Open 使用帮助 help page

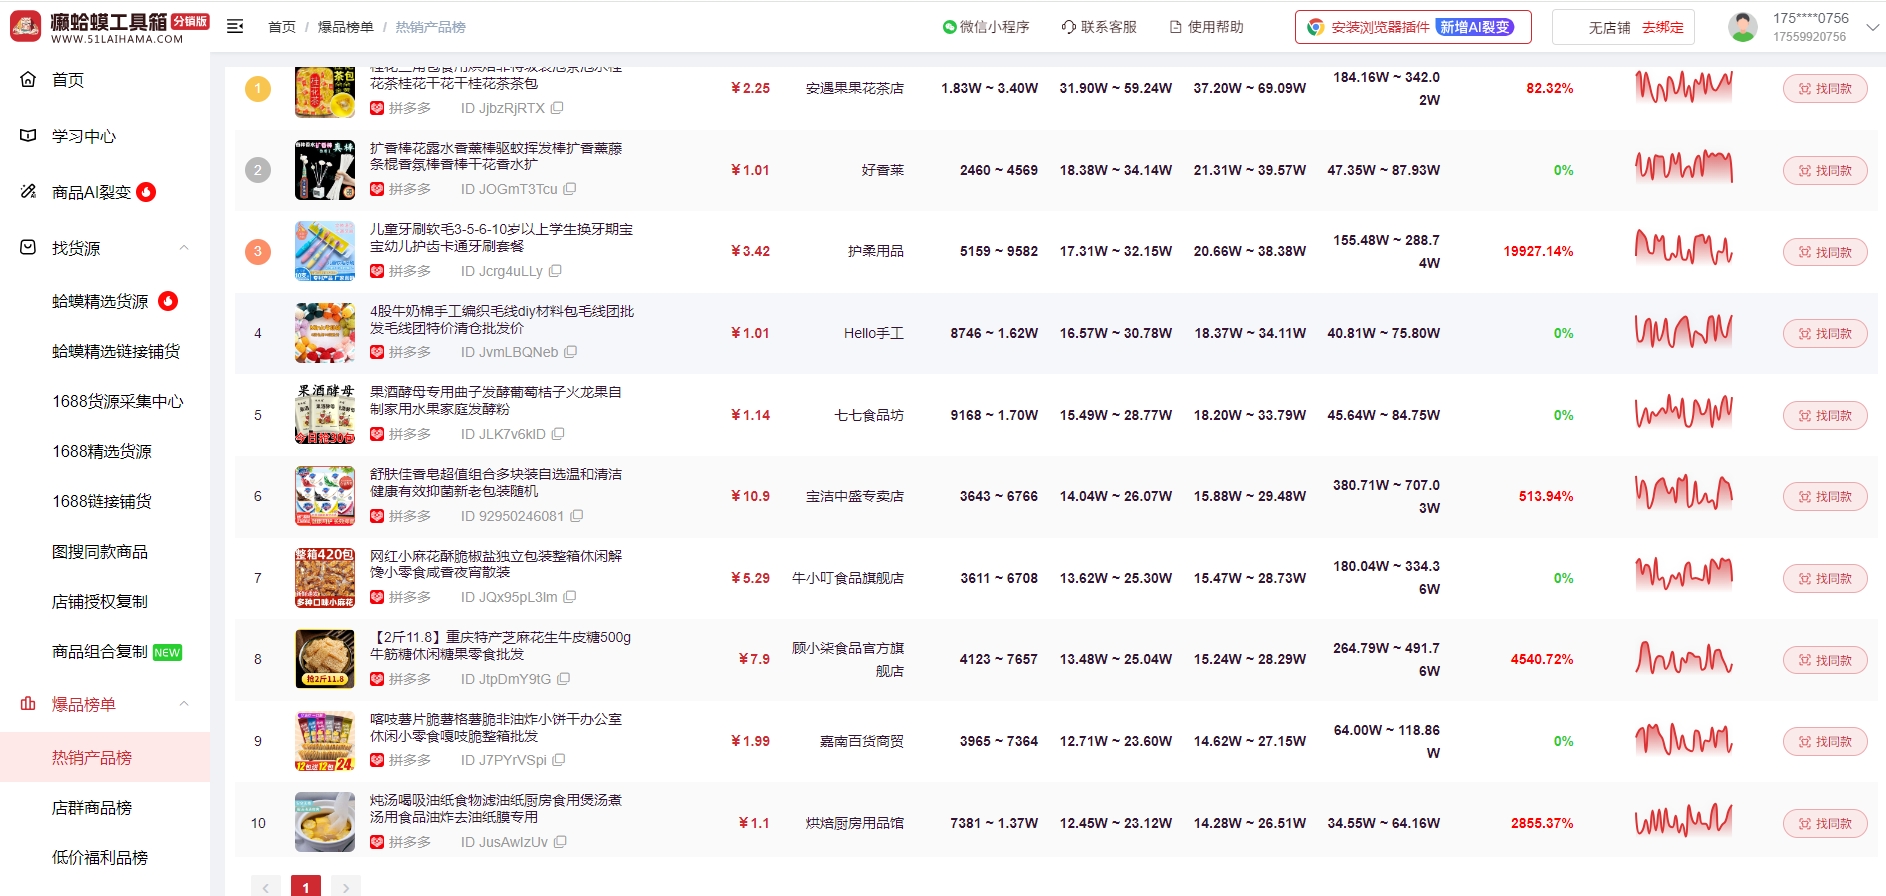pyautogui.click(x=1206, y=27)
